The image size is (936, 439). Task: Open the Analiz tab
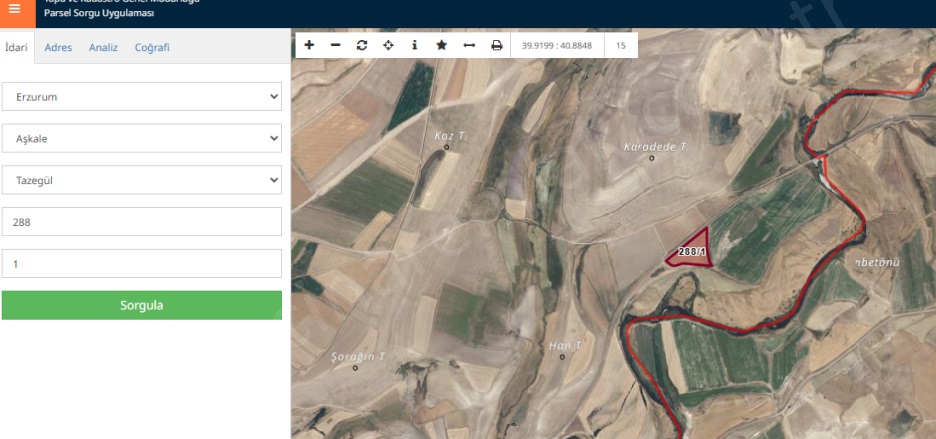[103, 47]
